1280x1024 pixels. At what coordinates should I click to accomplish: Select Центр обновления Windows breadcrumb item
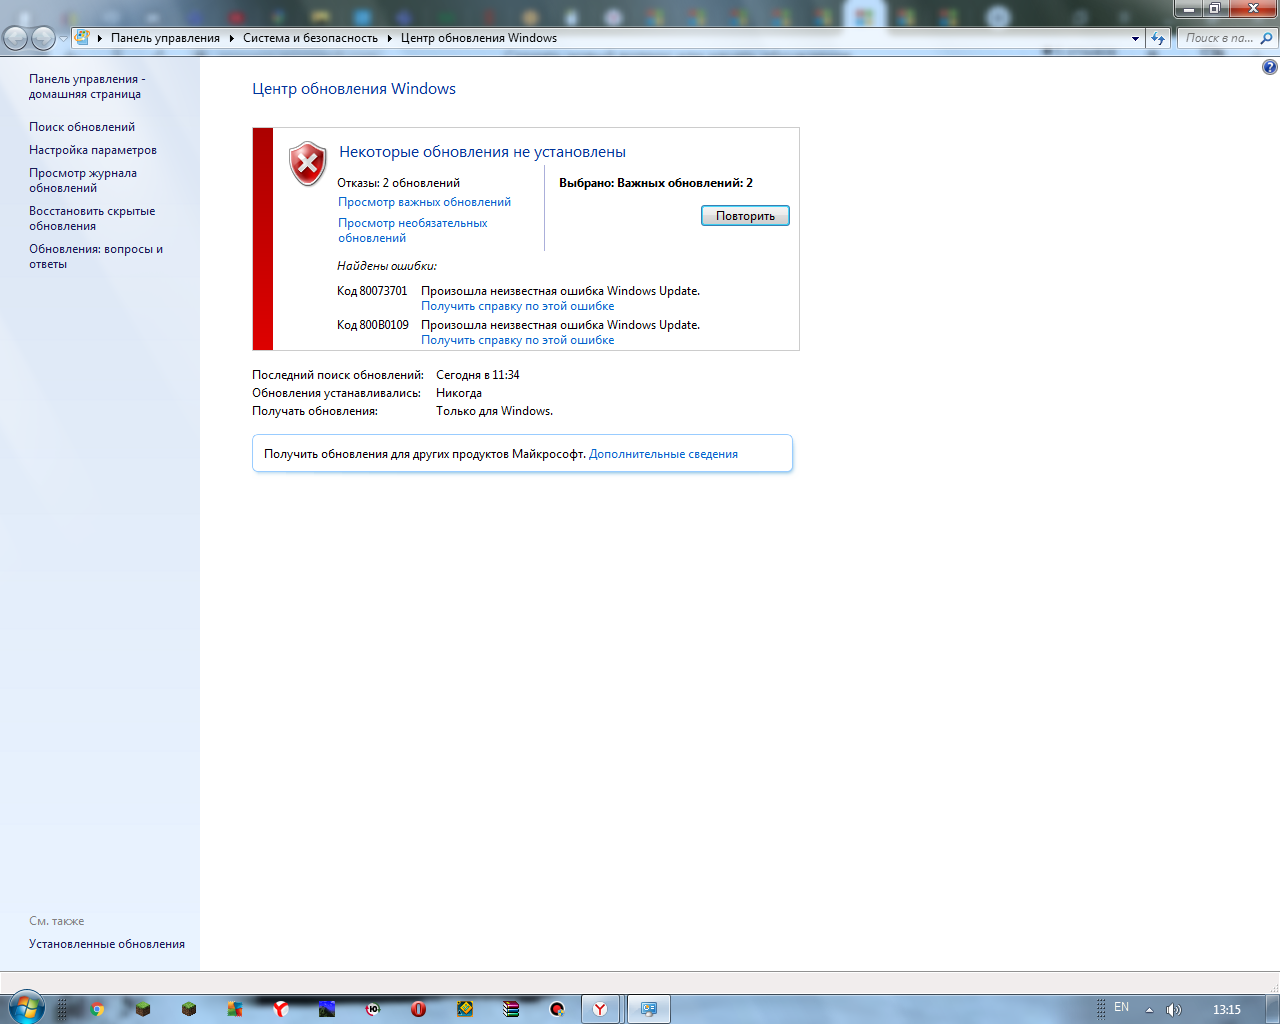[479, 38]
